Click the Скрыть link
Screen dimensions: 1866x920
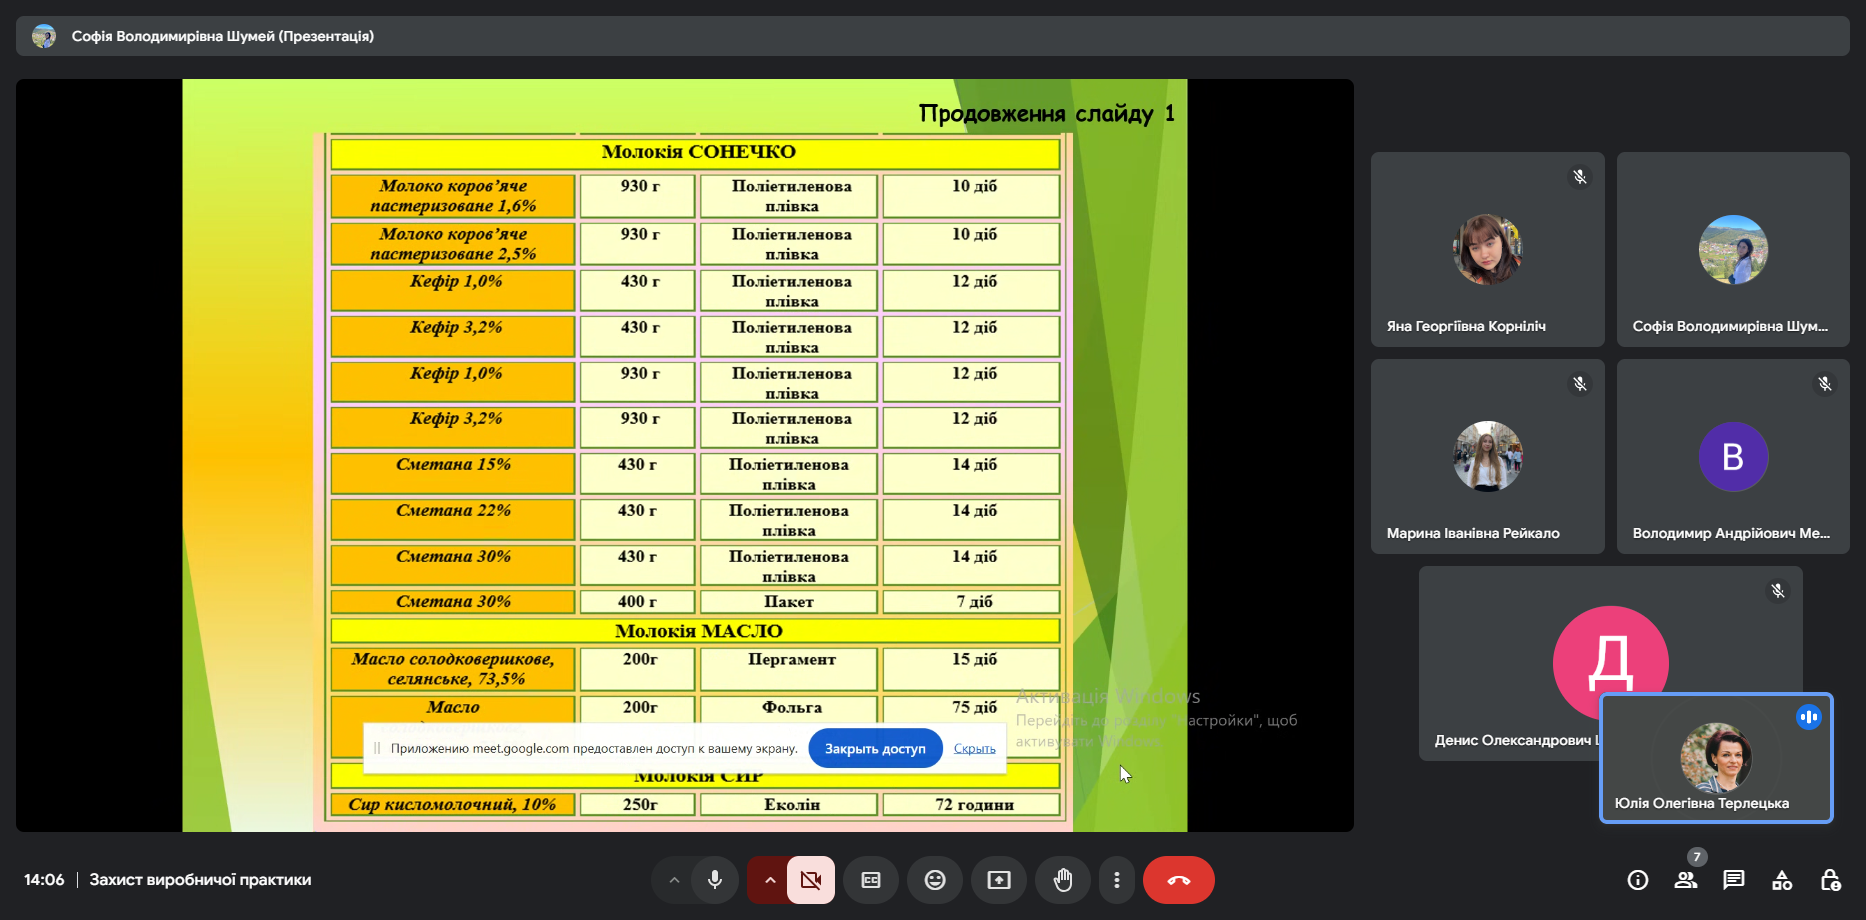click(x=974, y=748)
